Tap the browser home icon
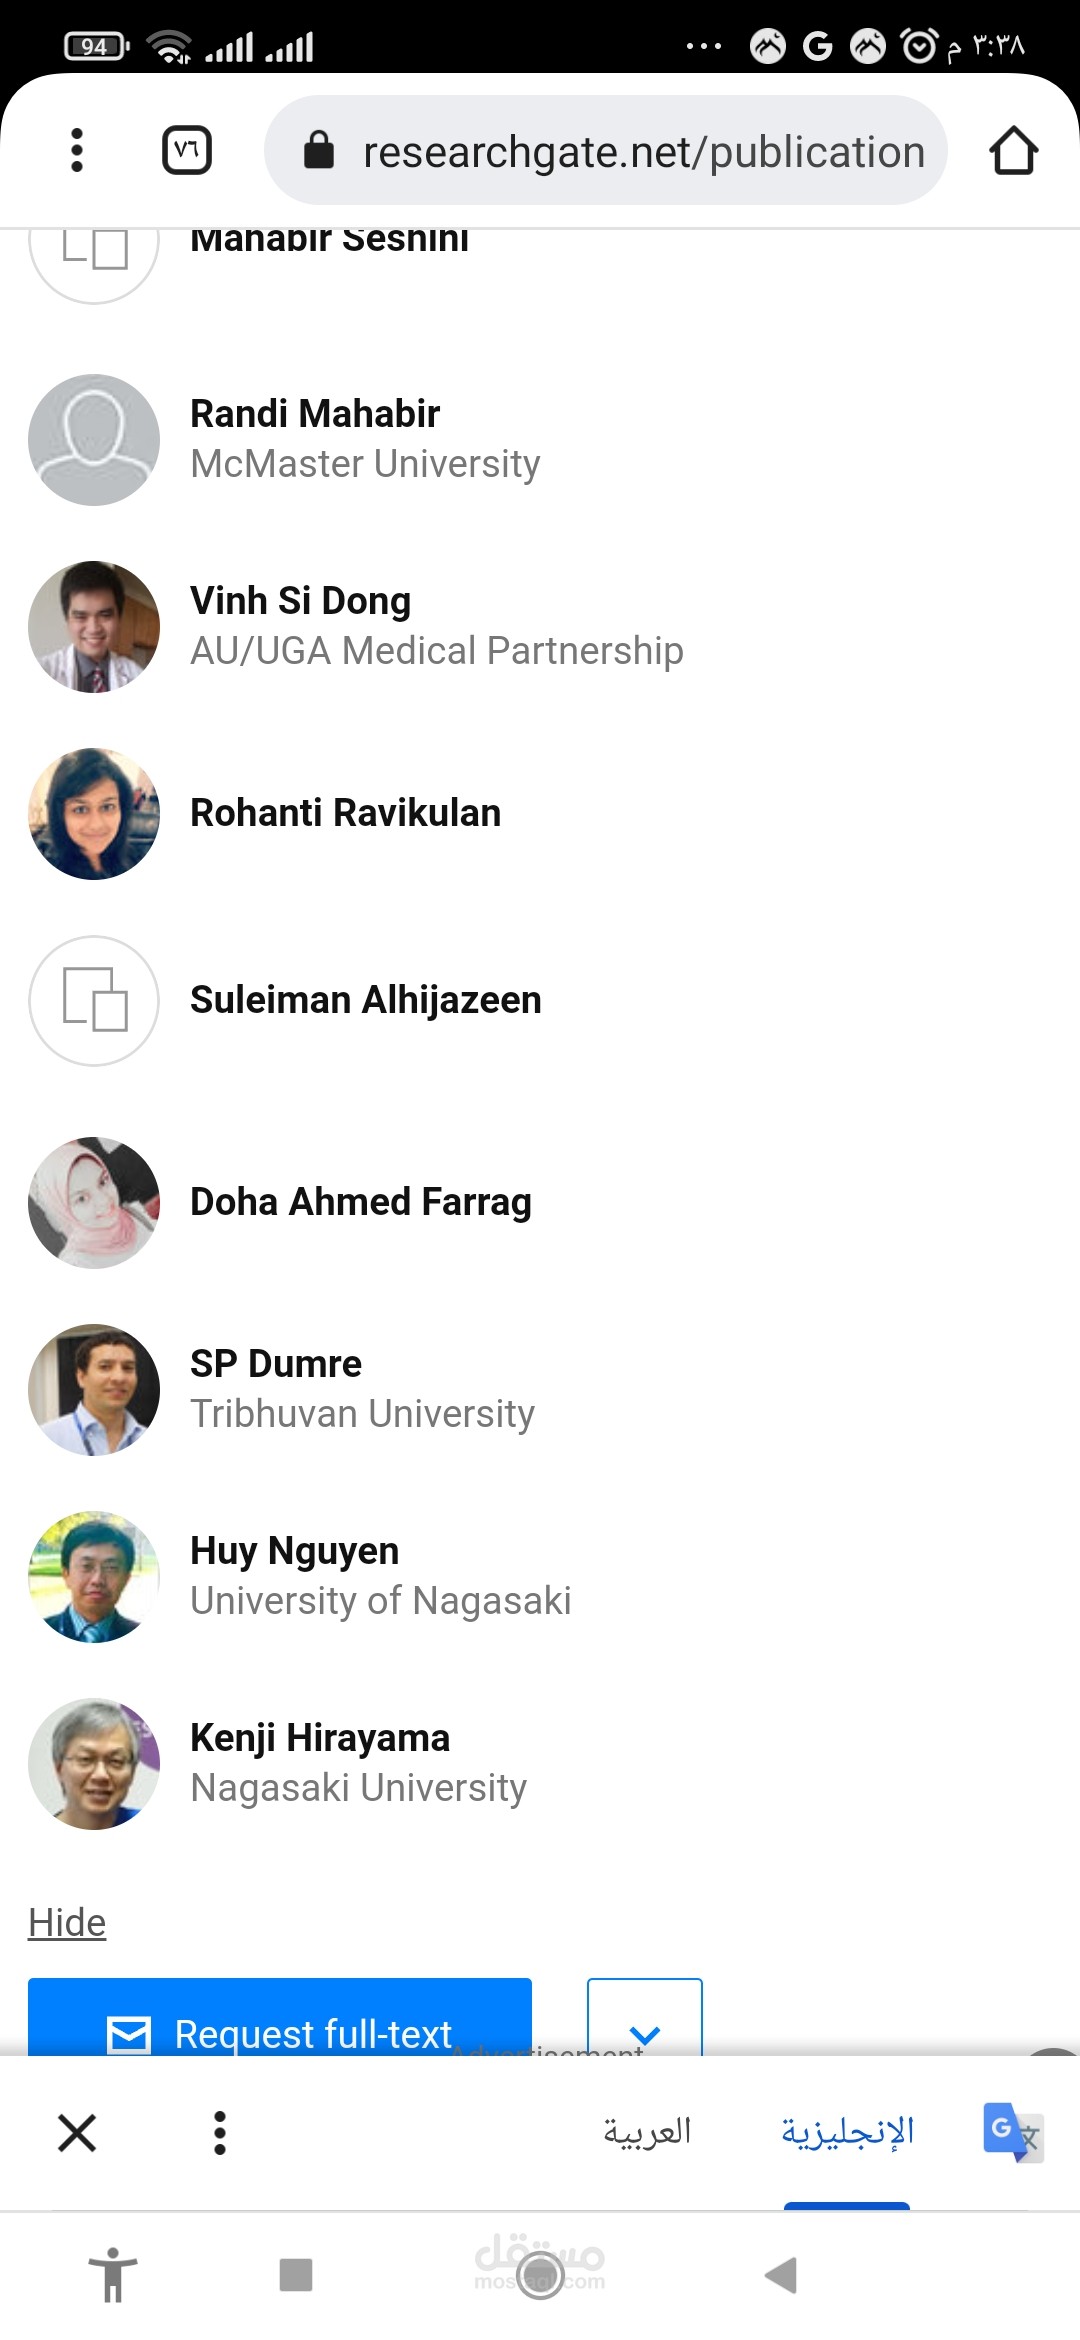This screenshot has height=2340, width=1080. click(1013, 150)
